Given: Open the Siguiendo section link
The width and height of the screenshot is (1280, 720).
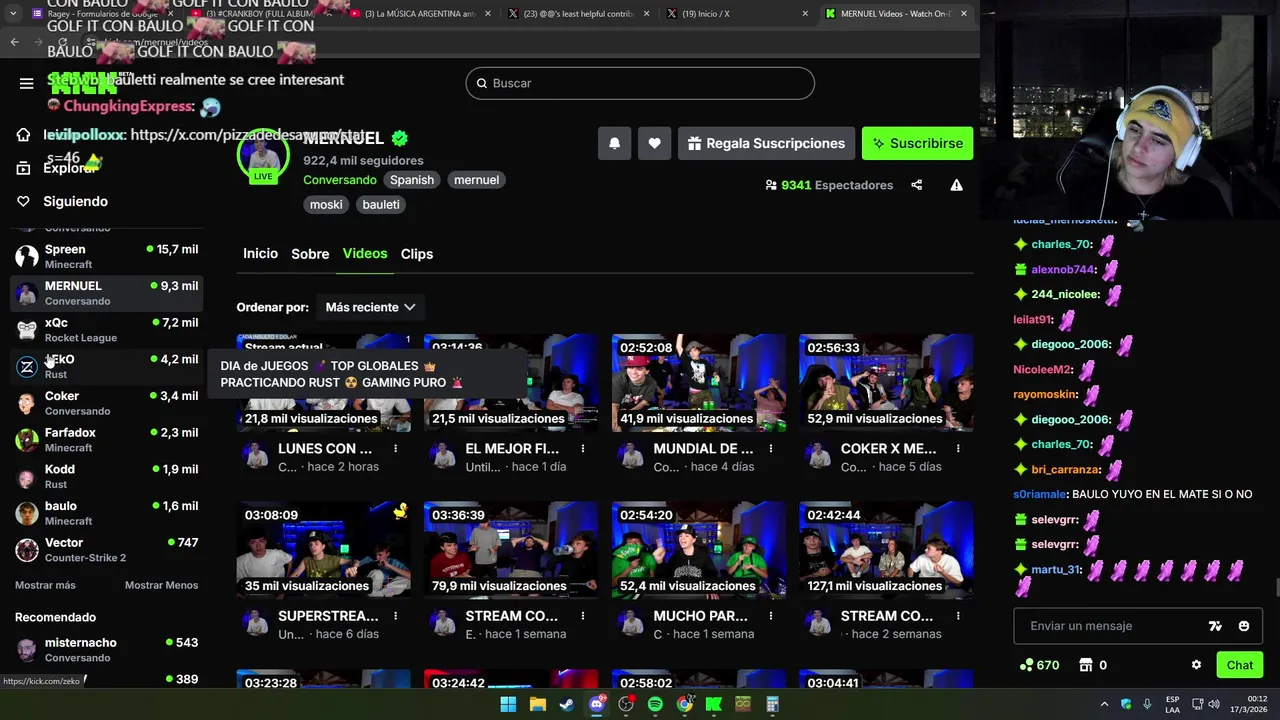Looking at the screenshot, I should click(75, 201).
